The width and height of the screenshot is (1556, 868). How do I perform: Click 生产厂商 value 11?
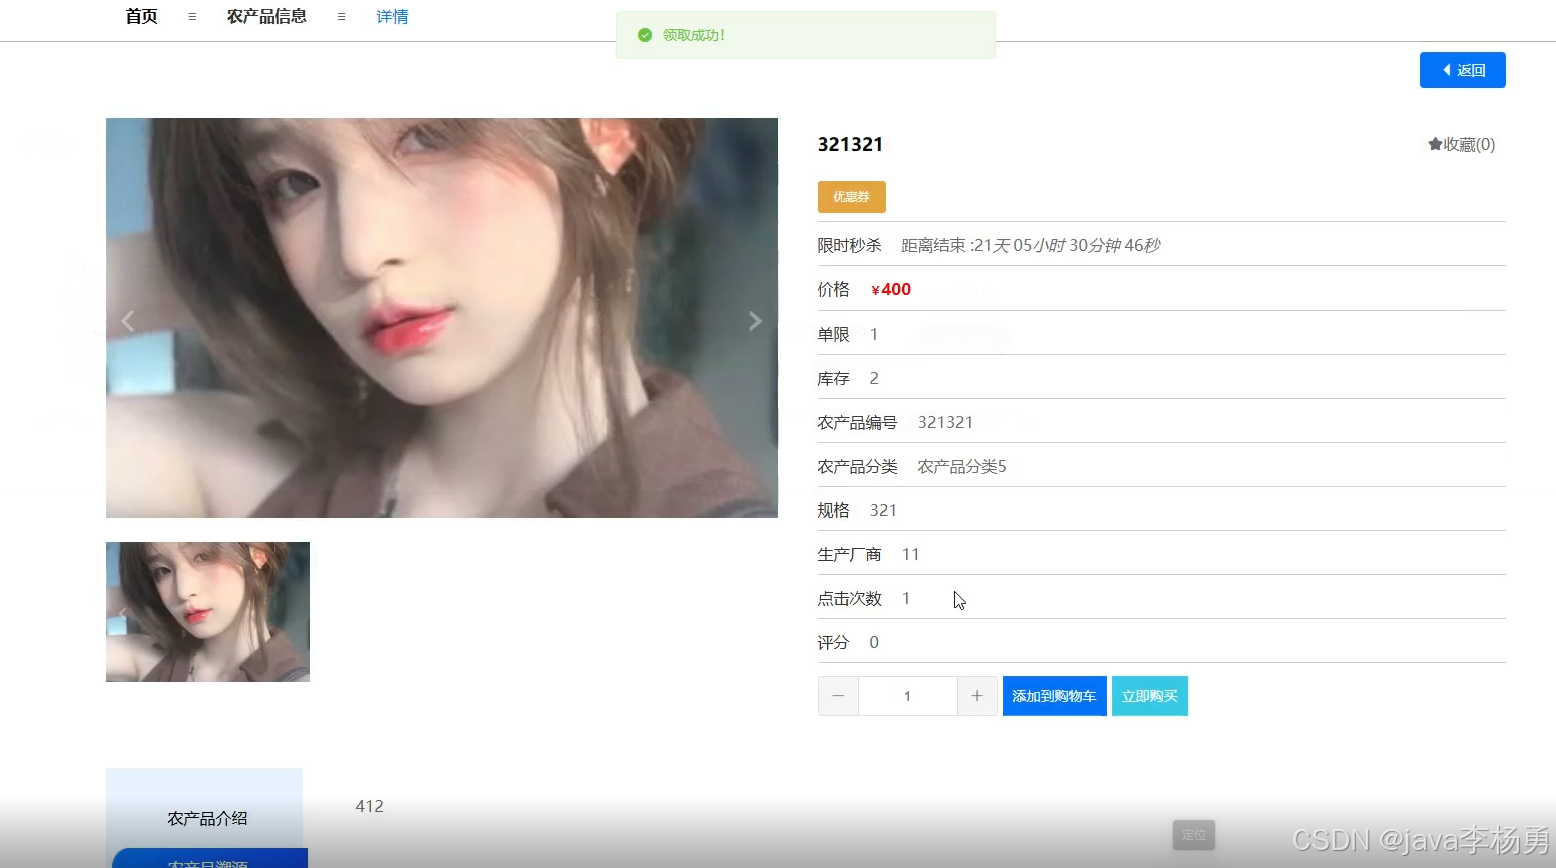coord(911,554)
